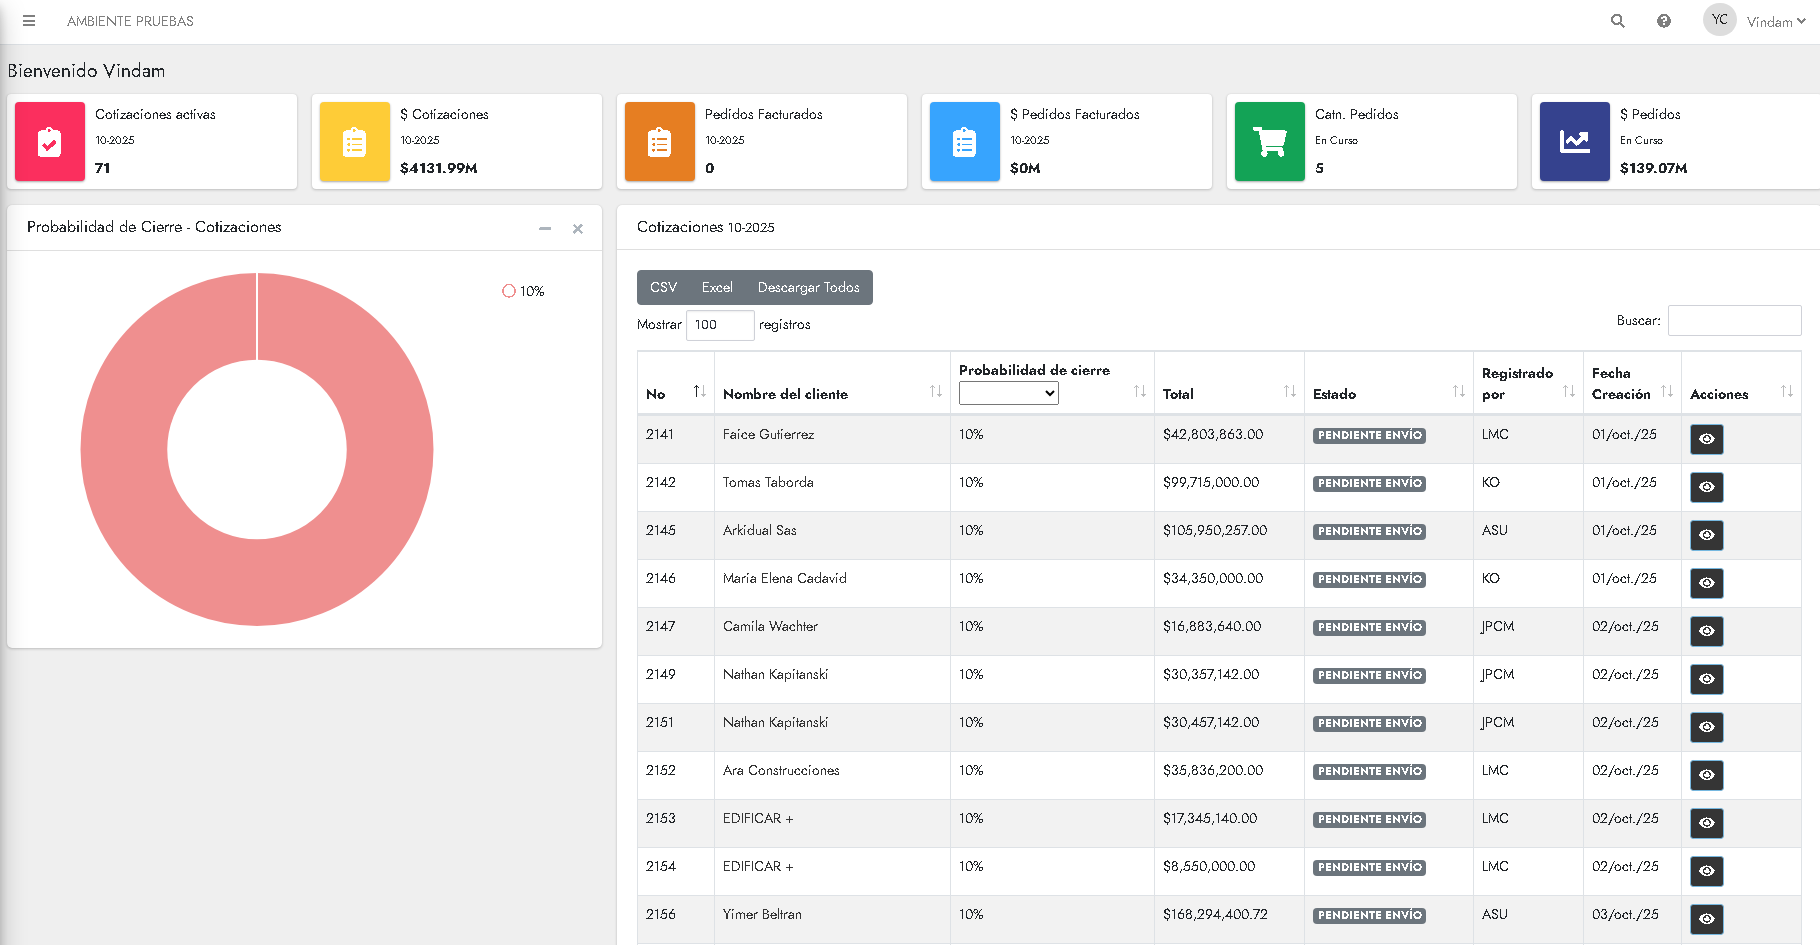Minimize the Probabilidad de Cierre panel

tap(545, 229)
